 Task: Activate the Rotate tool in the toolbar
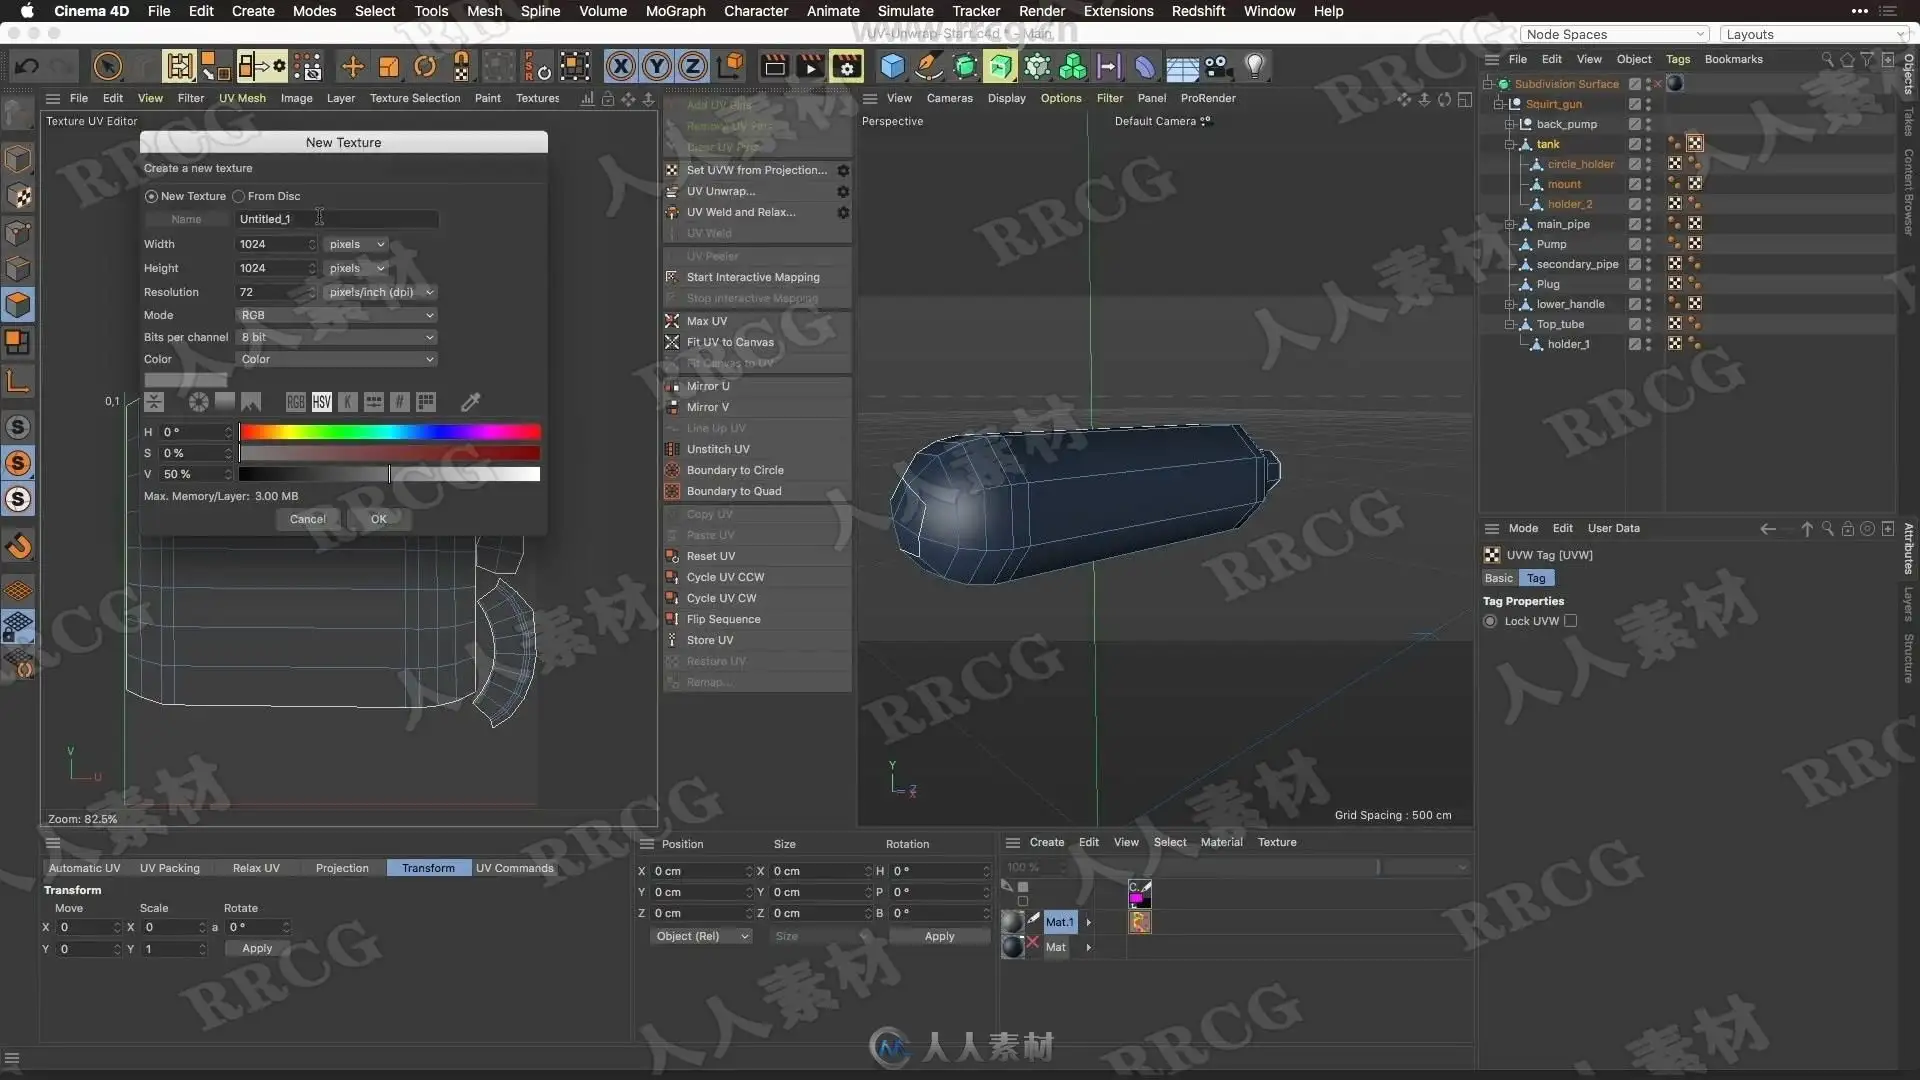tap(425, 67)
